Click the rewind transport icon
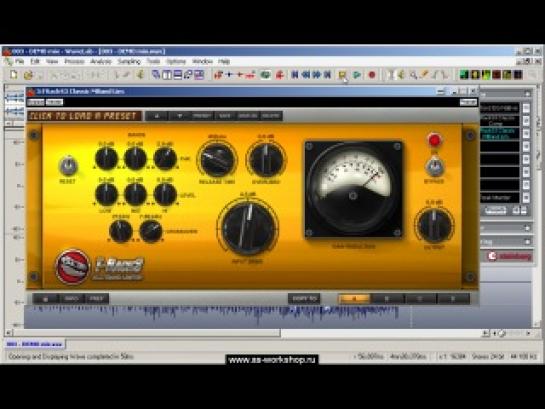Image resolution: width=545 pixels, height=409 pixels. [306, 74]
